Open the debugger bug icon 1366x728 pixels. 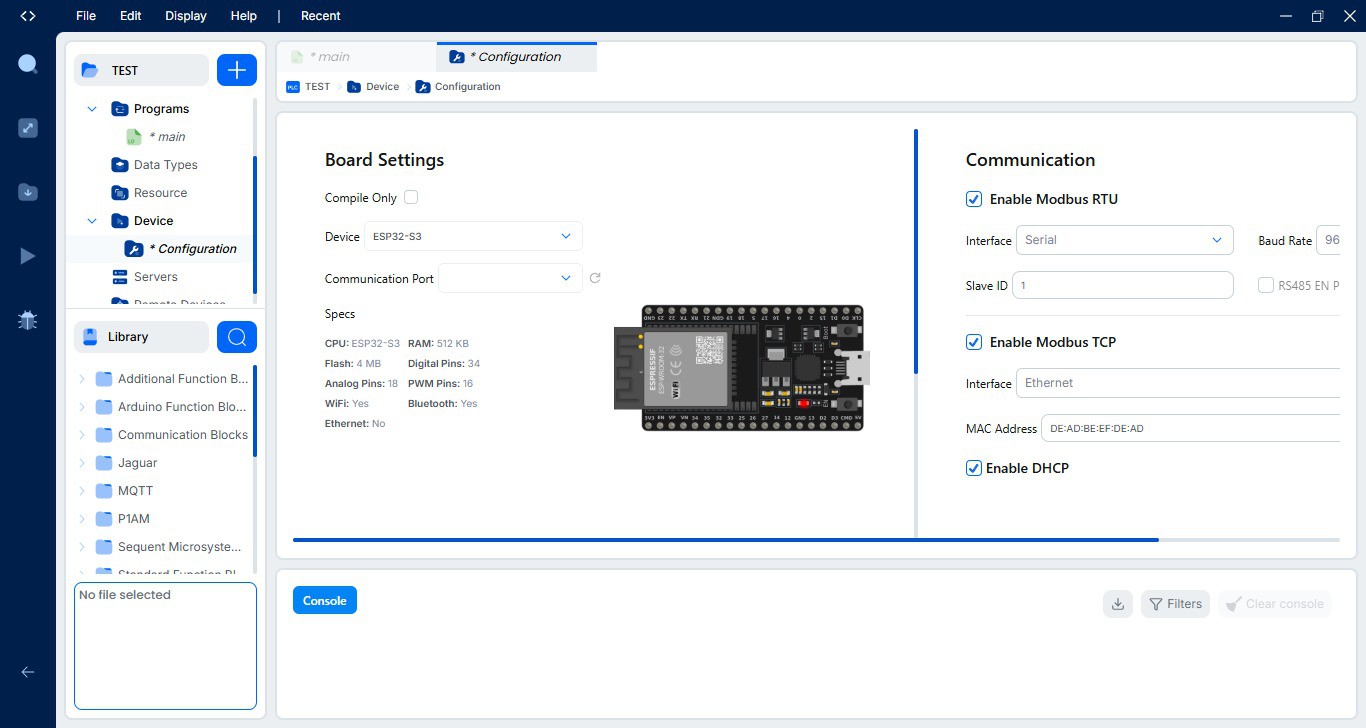coord(28,320)
